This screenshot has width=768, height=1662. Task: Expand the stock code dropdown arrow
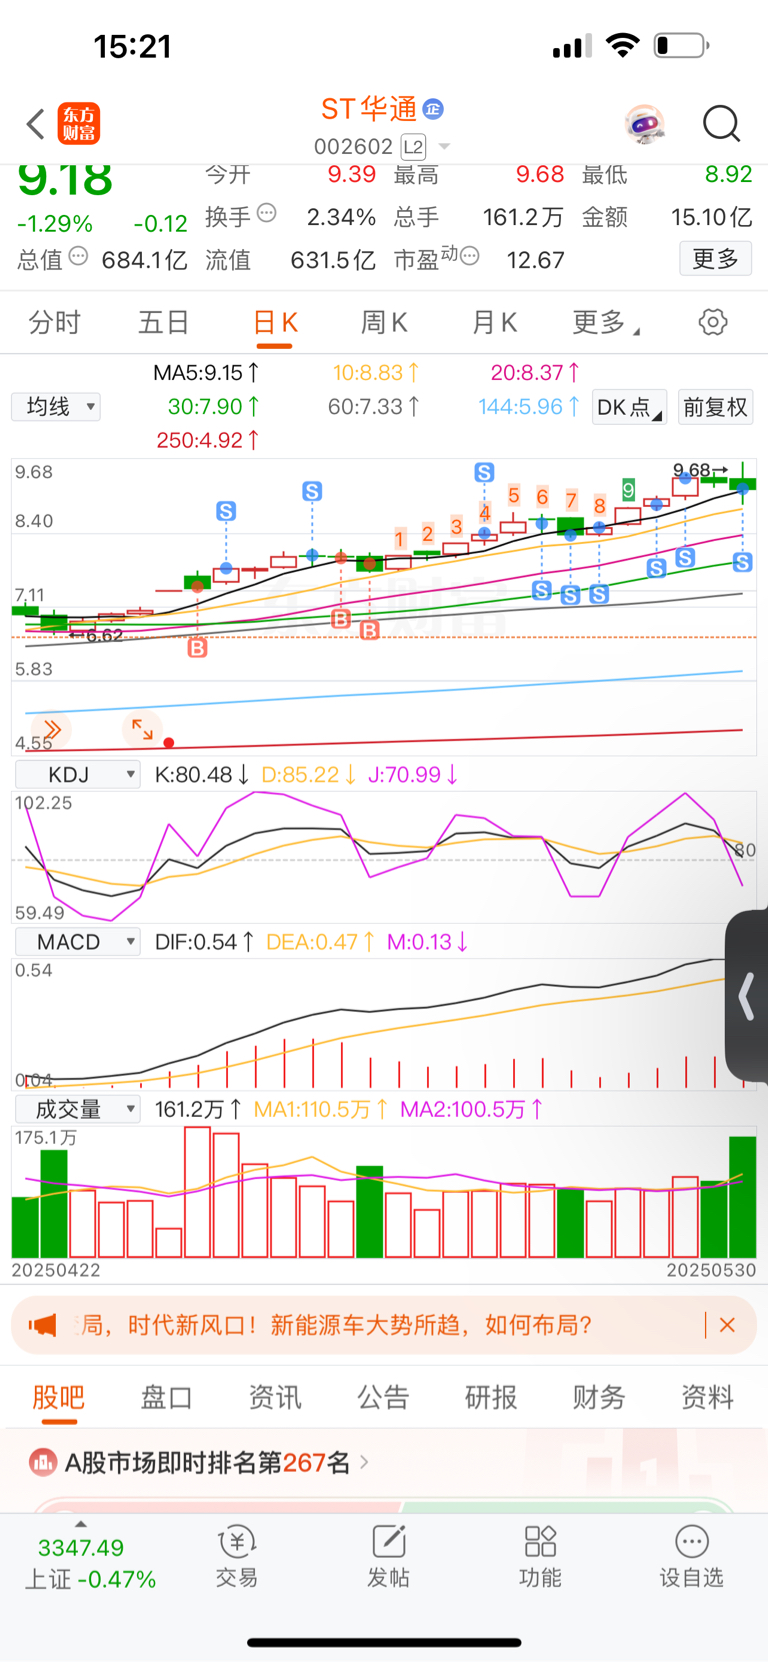click(444, 147)
